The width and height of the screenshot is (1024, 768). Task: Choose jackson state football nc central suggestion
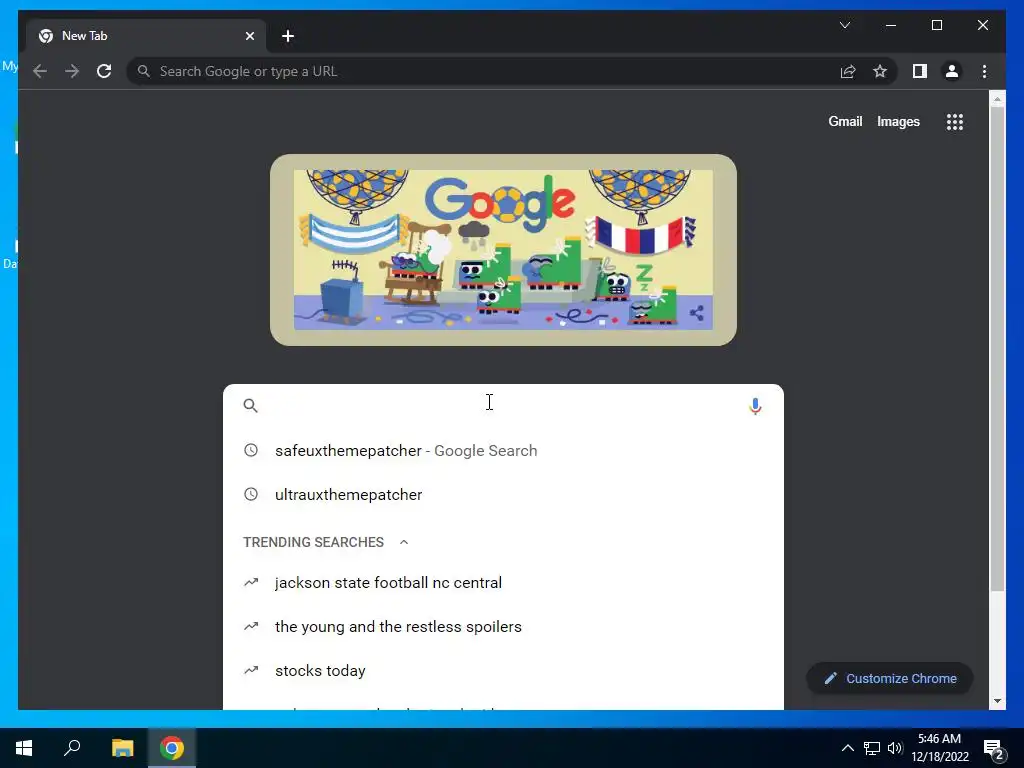(x=503, y=583)
